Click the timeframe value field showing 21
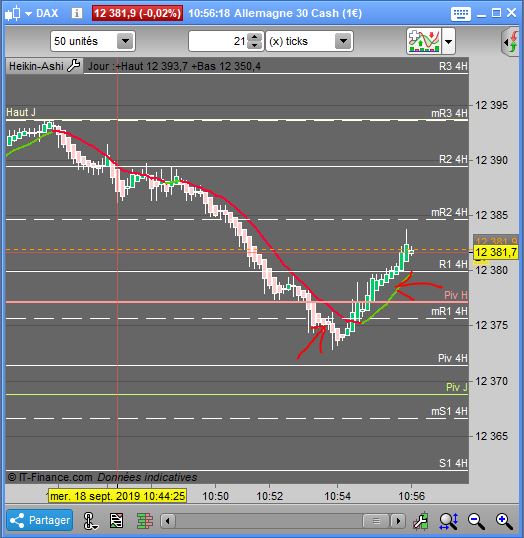Image resolution: width=524 pixels, height=538 pixels. [218, 41]
